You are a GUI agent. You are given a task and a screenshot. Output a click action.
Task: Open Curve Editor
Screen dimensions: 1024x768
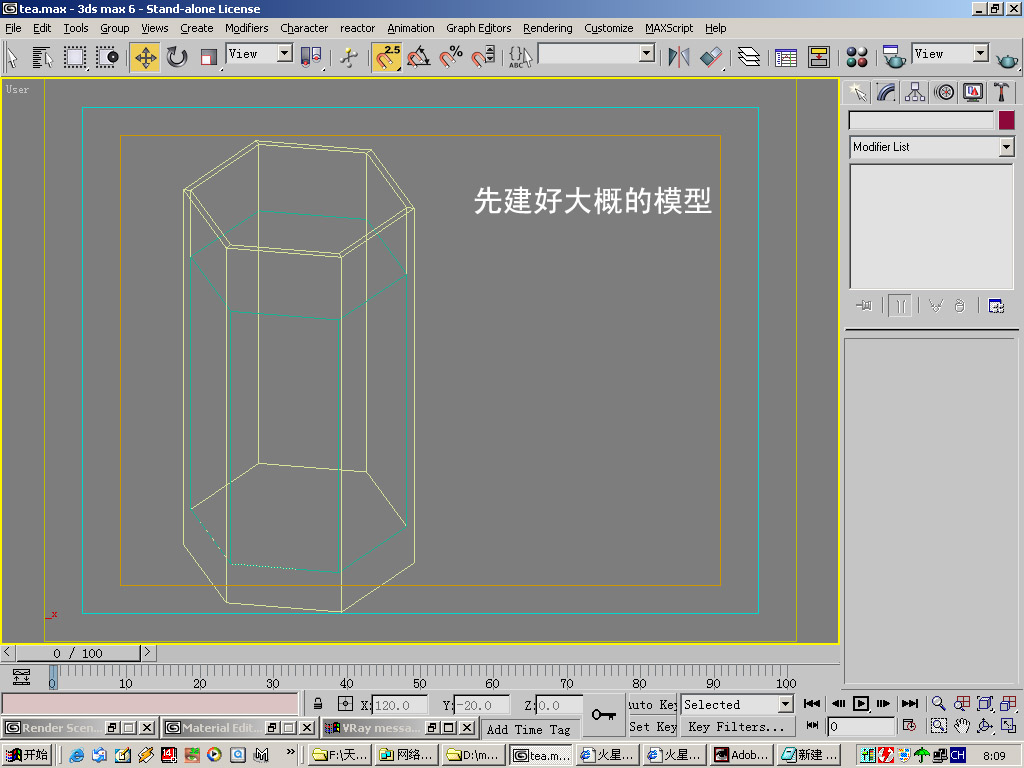(x=786, y=57)
